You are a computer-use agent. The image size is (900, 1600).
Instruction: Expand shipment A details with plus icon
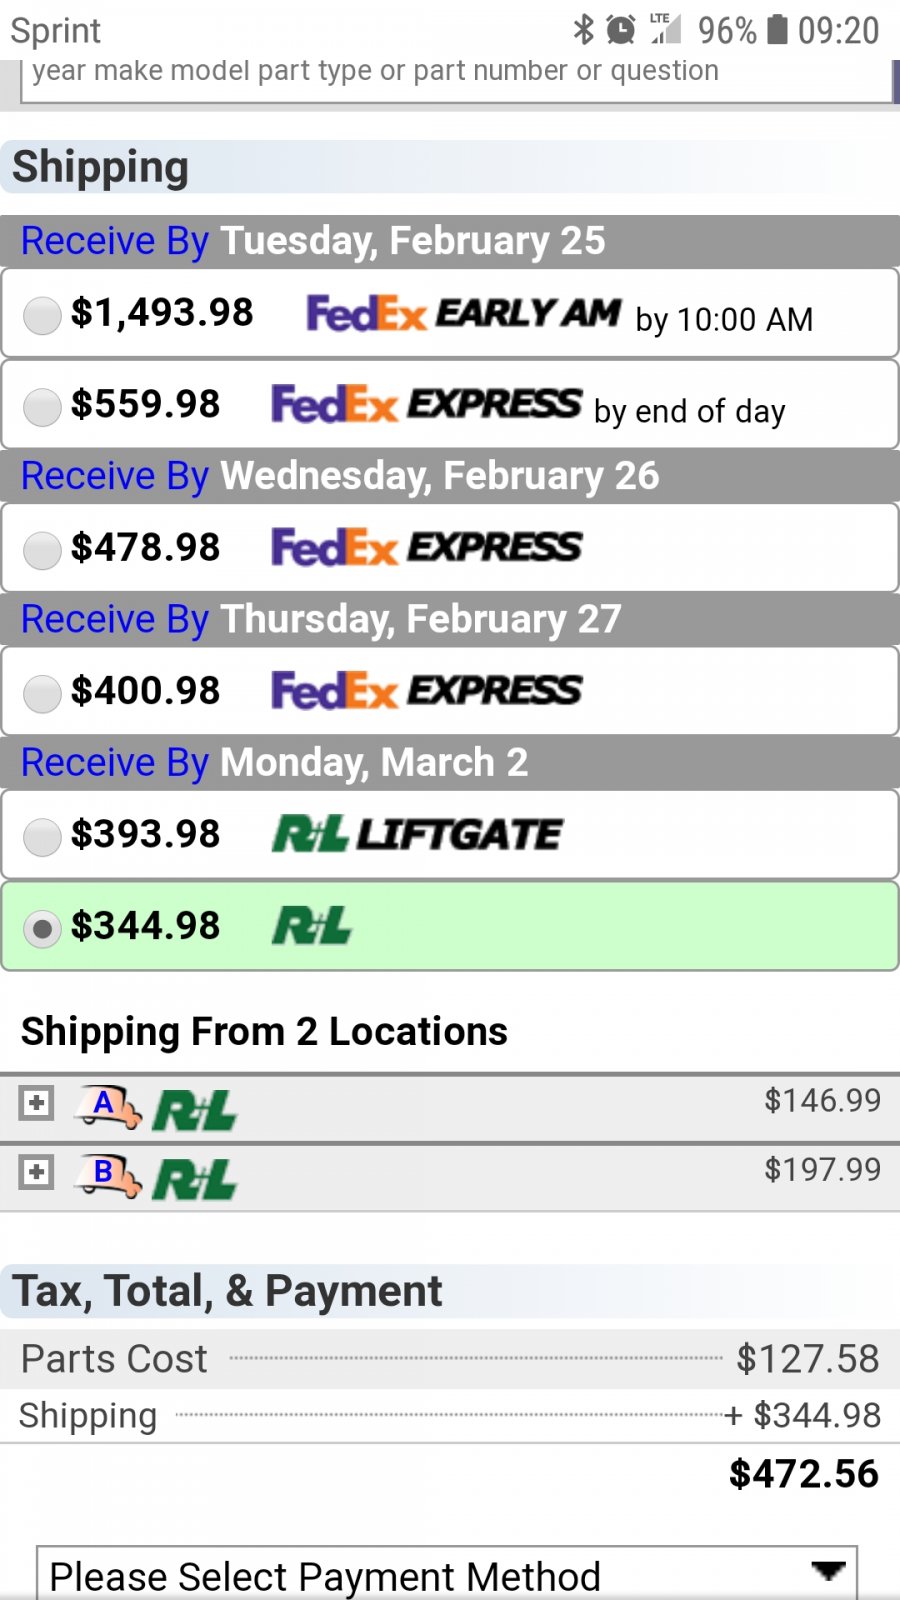pos(36,1103)
